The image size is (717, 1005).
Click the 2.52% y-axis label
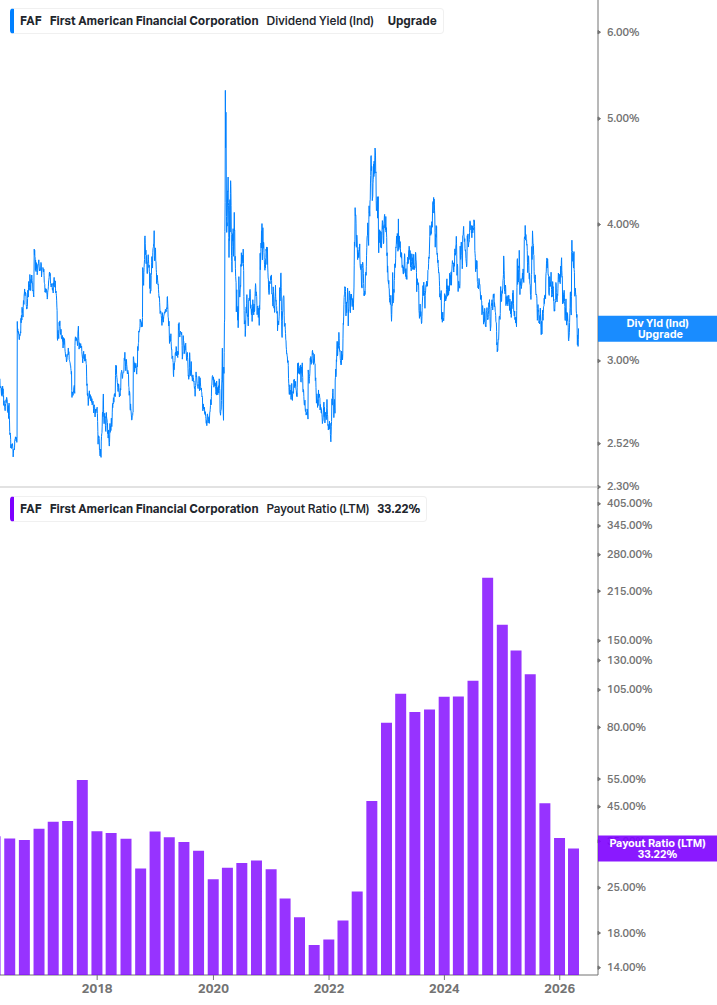point(623,444)
